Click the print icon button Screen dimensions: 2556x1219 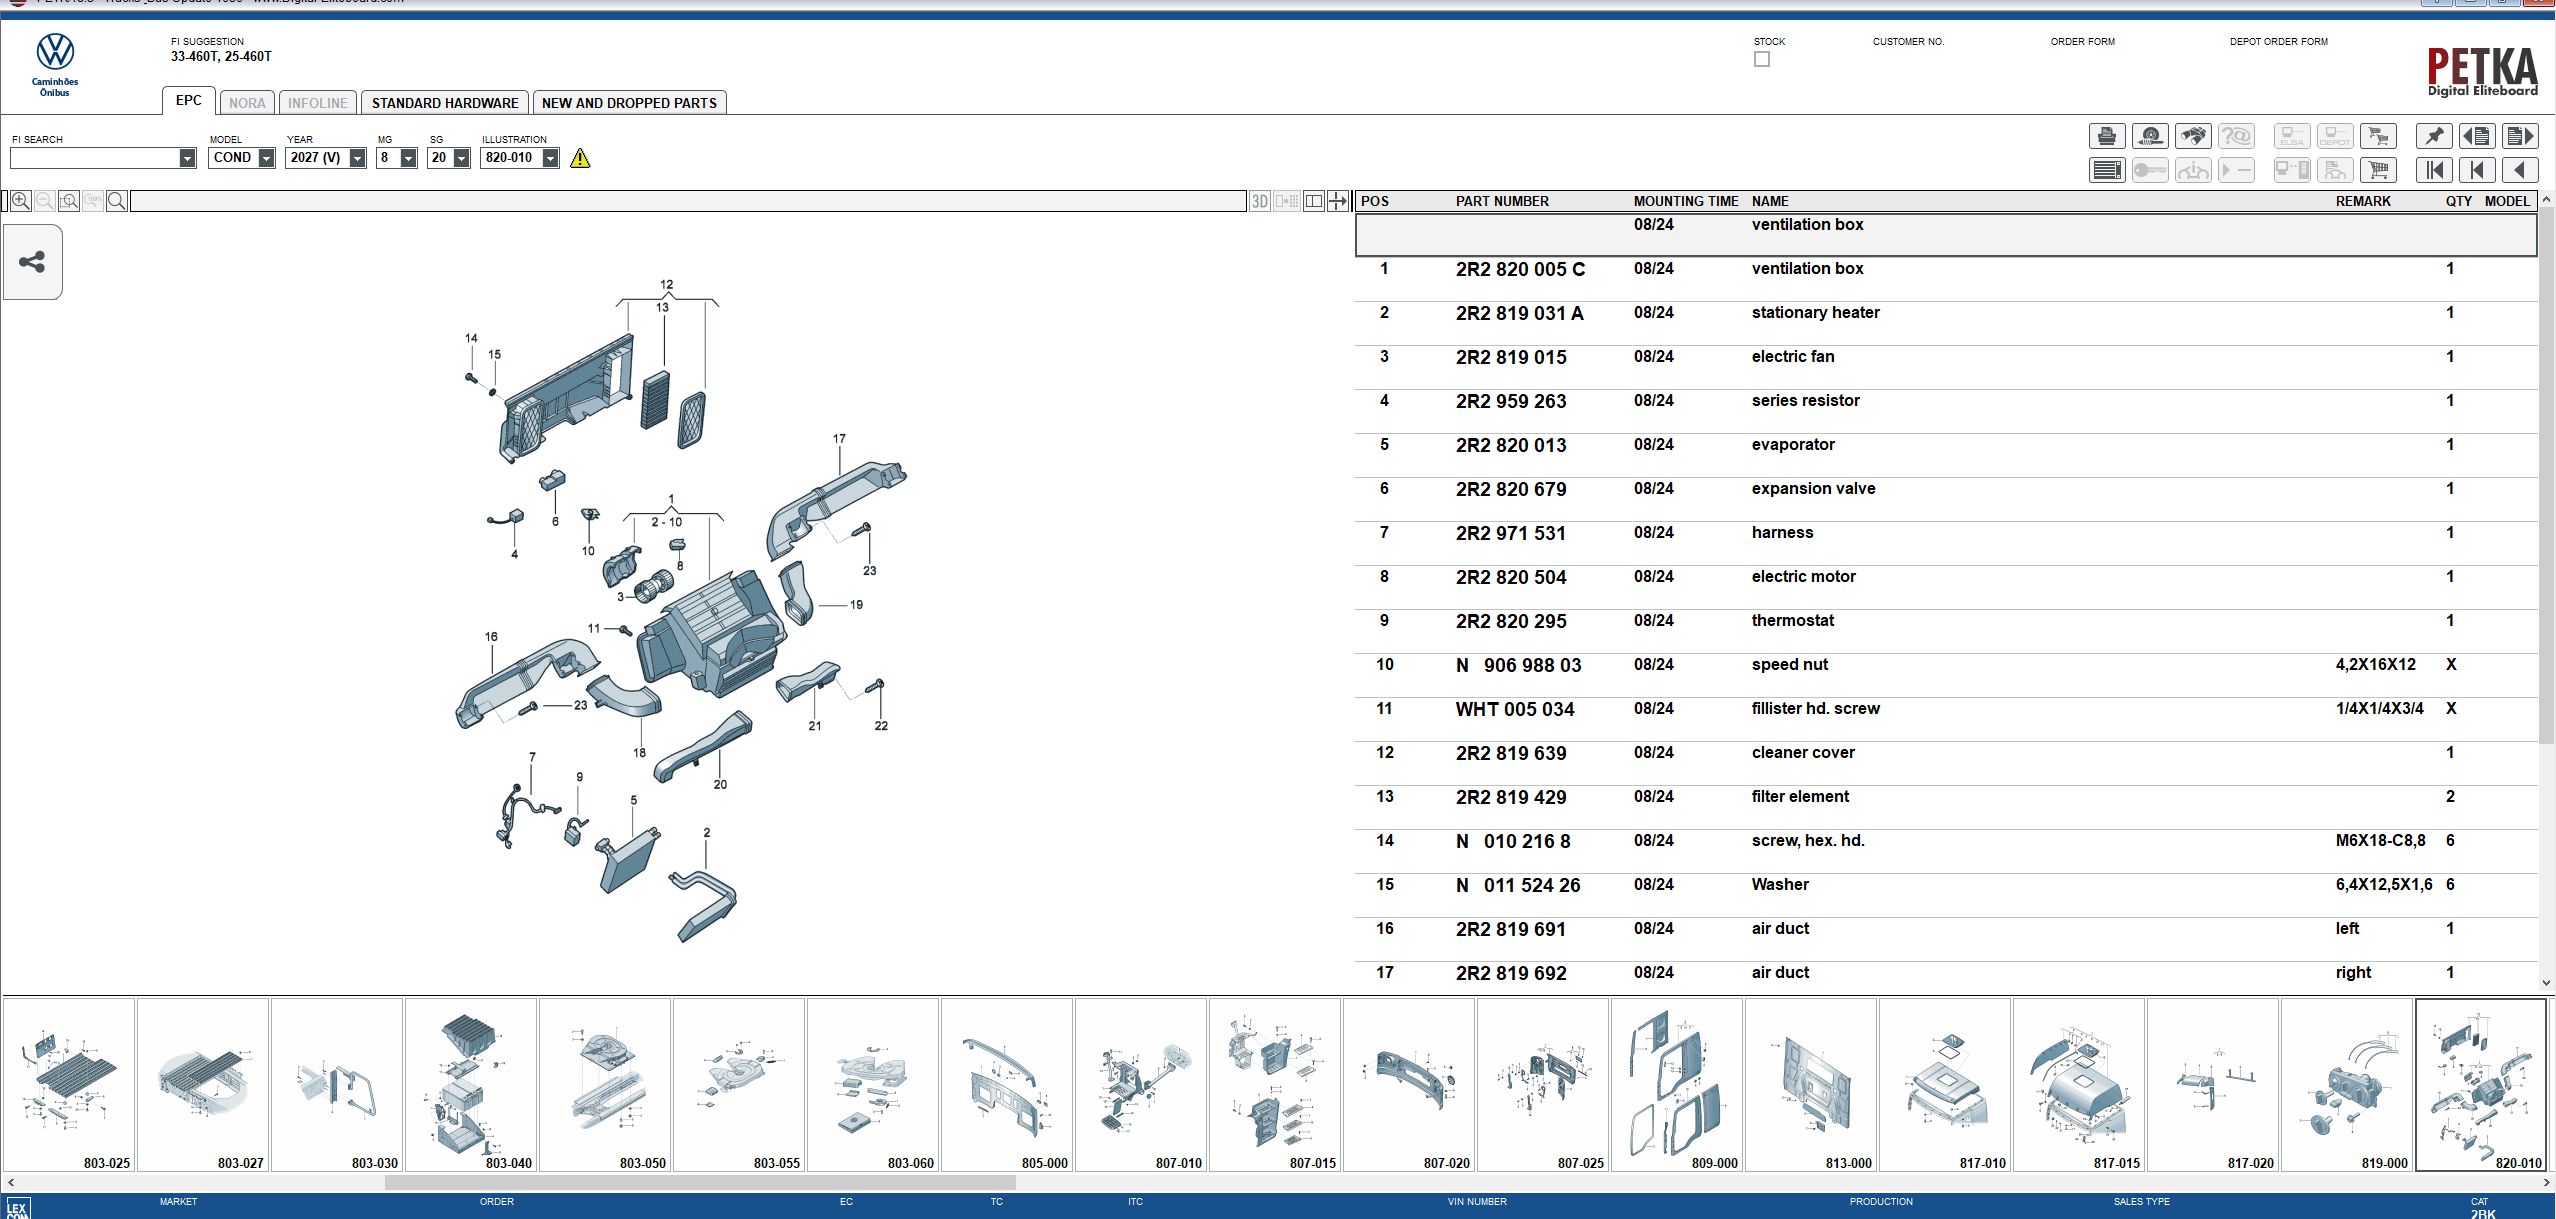(2106, 136)
